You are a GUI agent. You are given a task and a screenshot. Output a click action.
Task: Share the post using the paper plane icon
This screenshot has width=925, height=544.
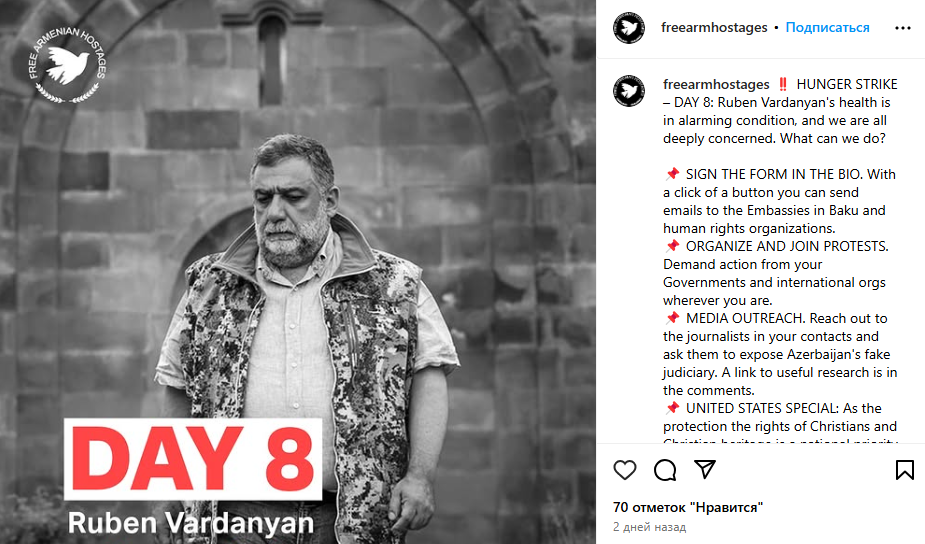(705, 469)
